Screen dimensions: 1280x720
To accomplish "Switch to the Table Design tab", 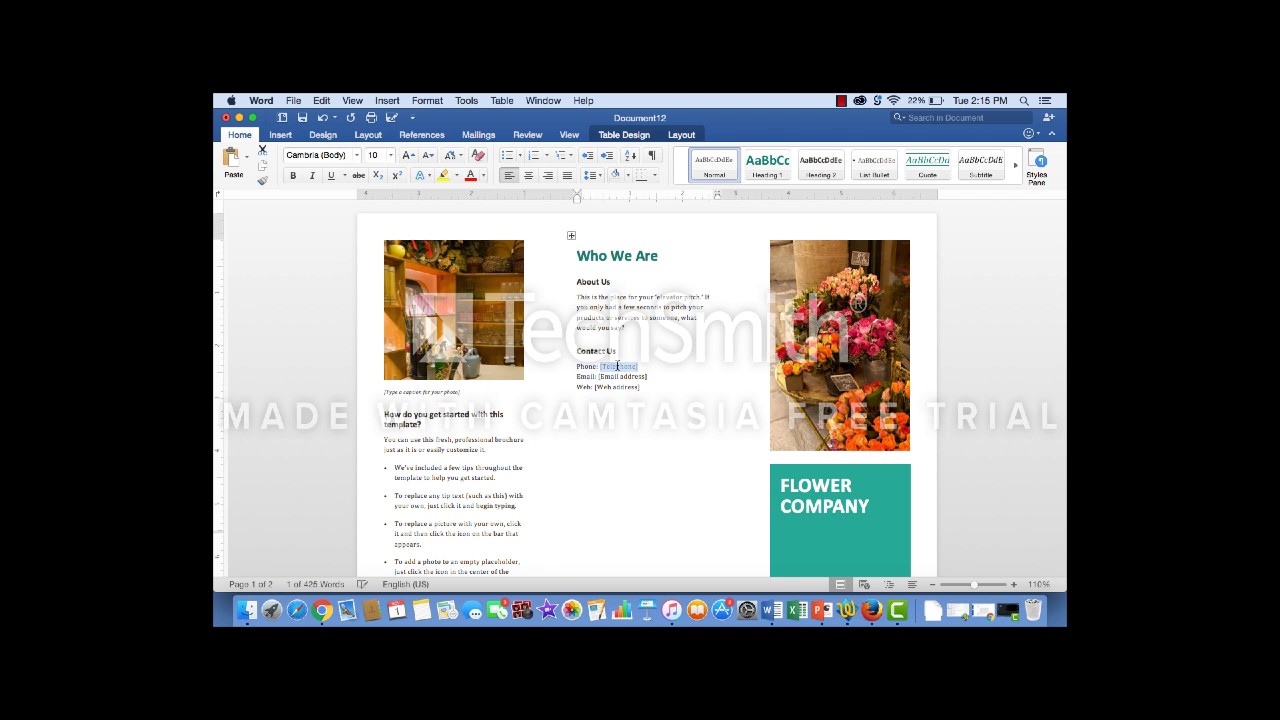I will [624, 135].
